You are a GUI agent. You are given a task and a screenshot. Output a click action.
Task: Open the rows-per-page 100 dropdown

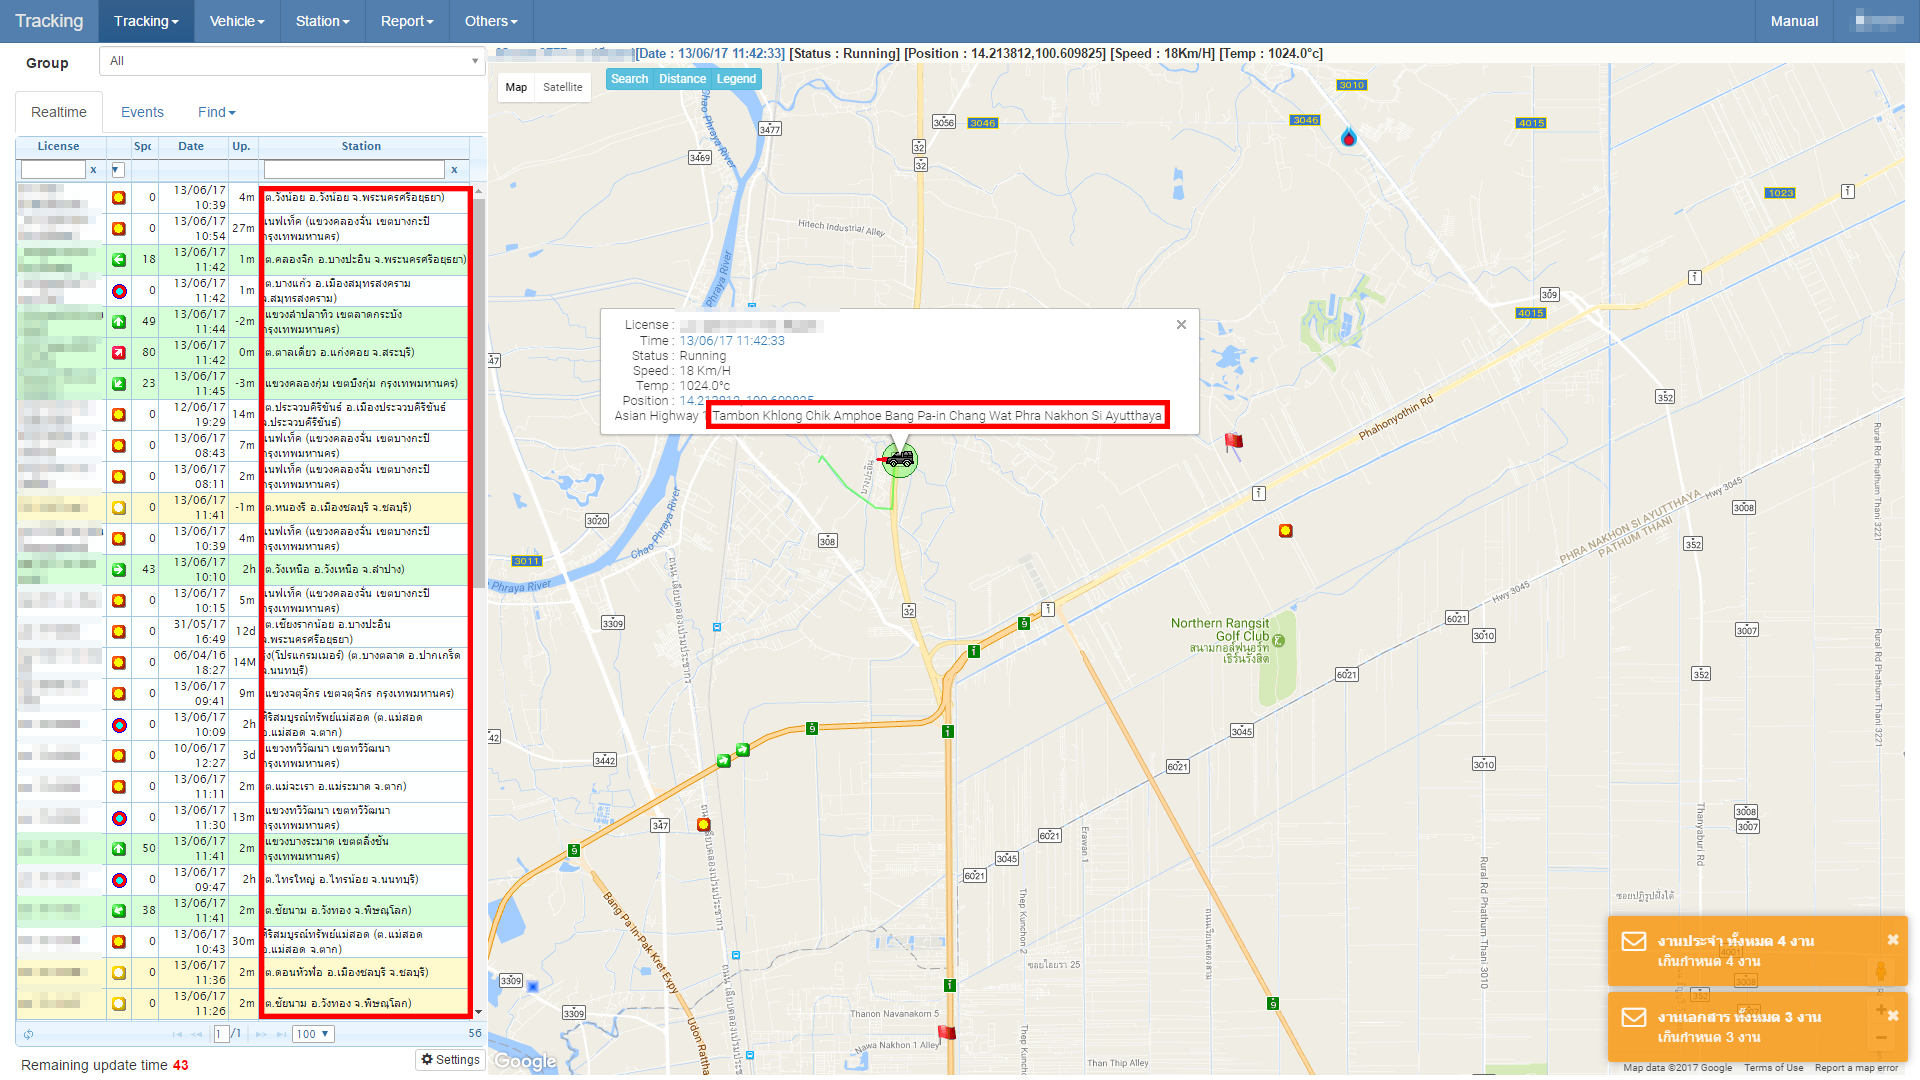(313, 1034)
